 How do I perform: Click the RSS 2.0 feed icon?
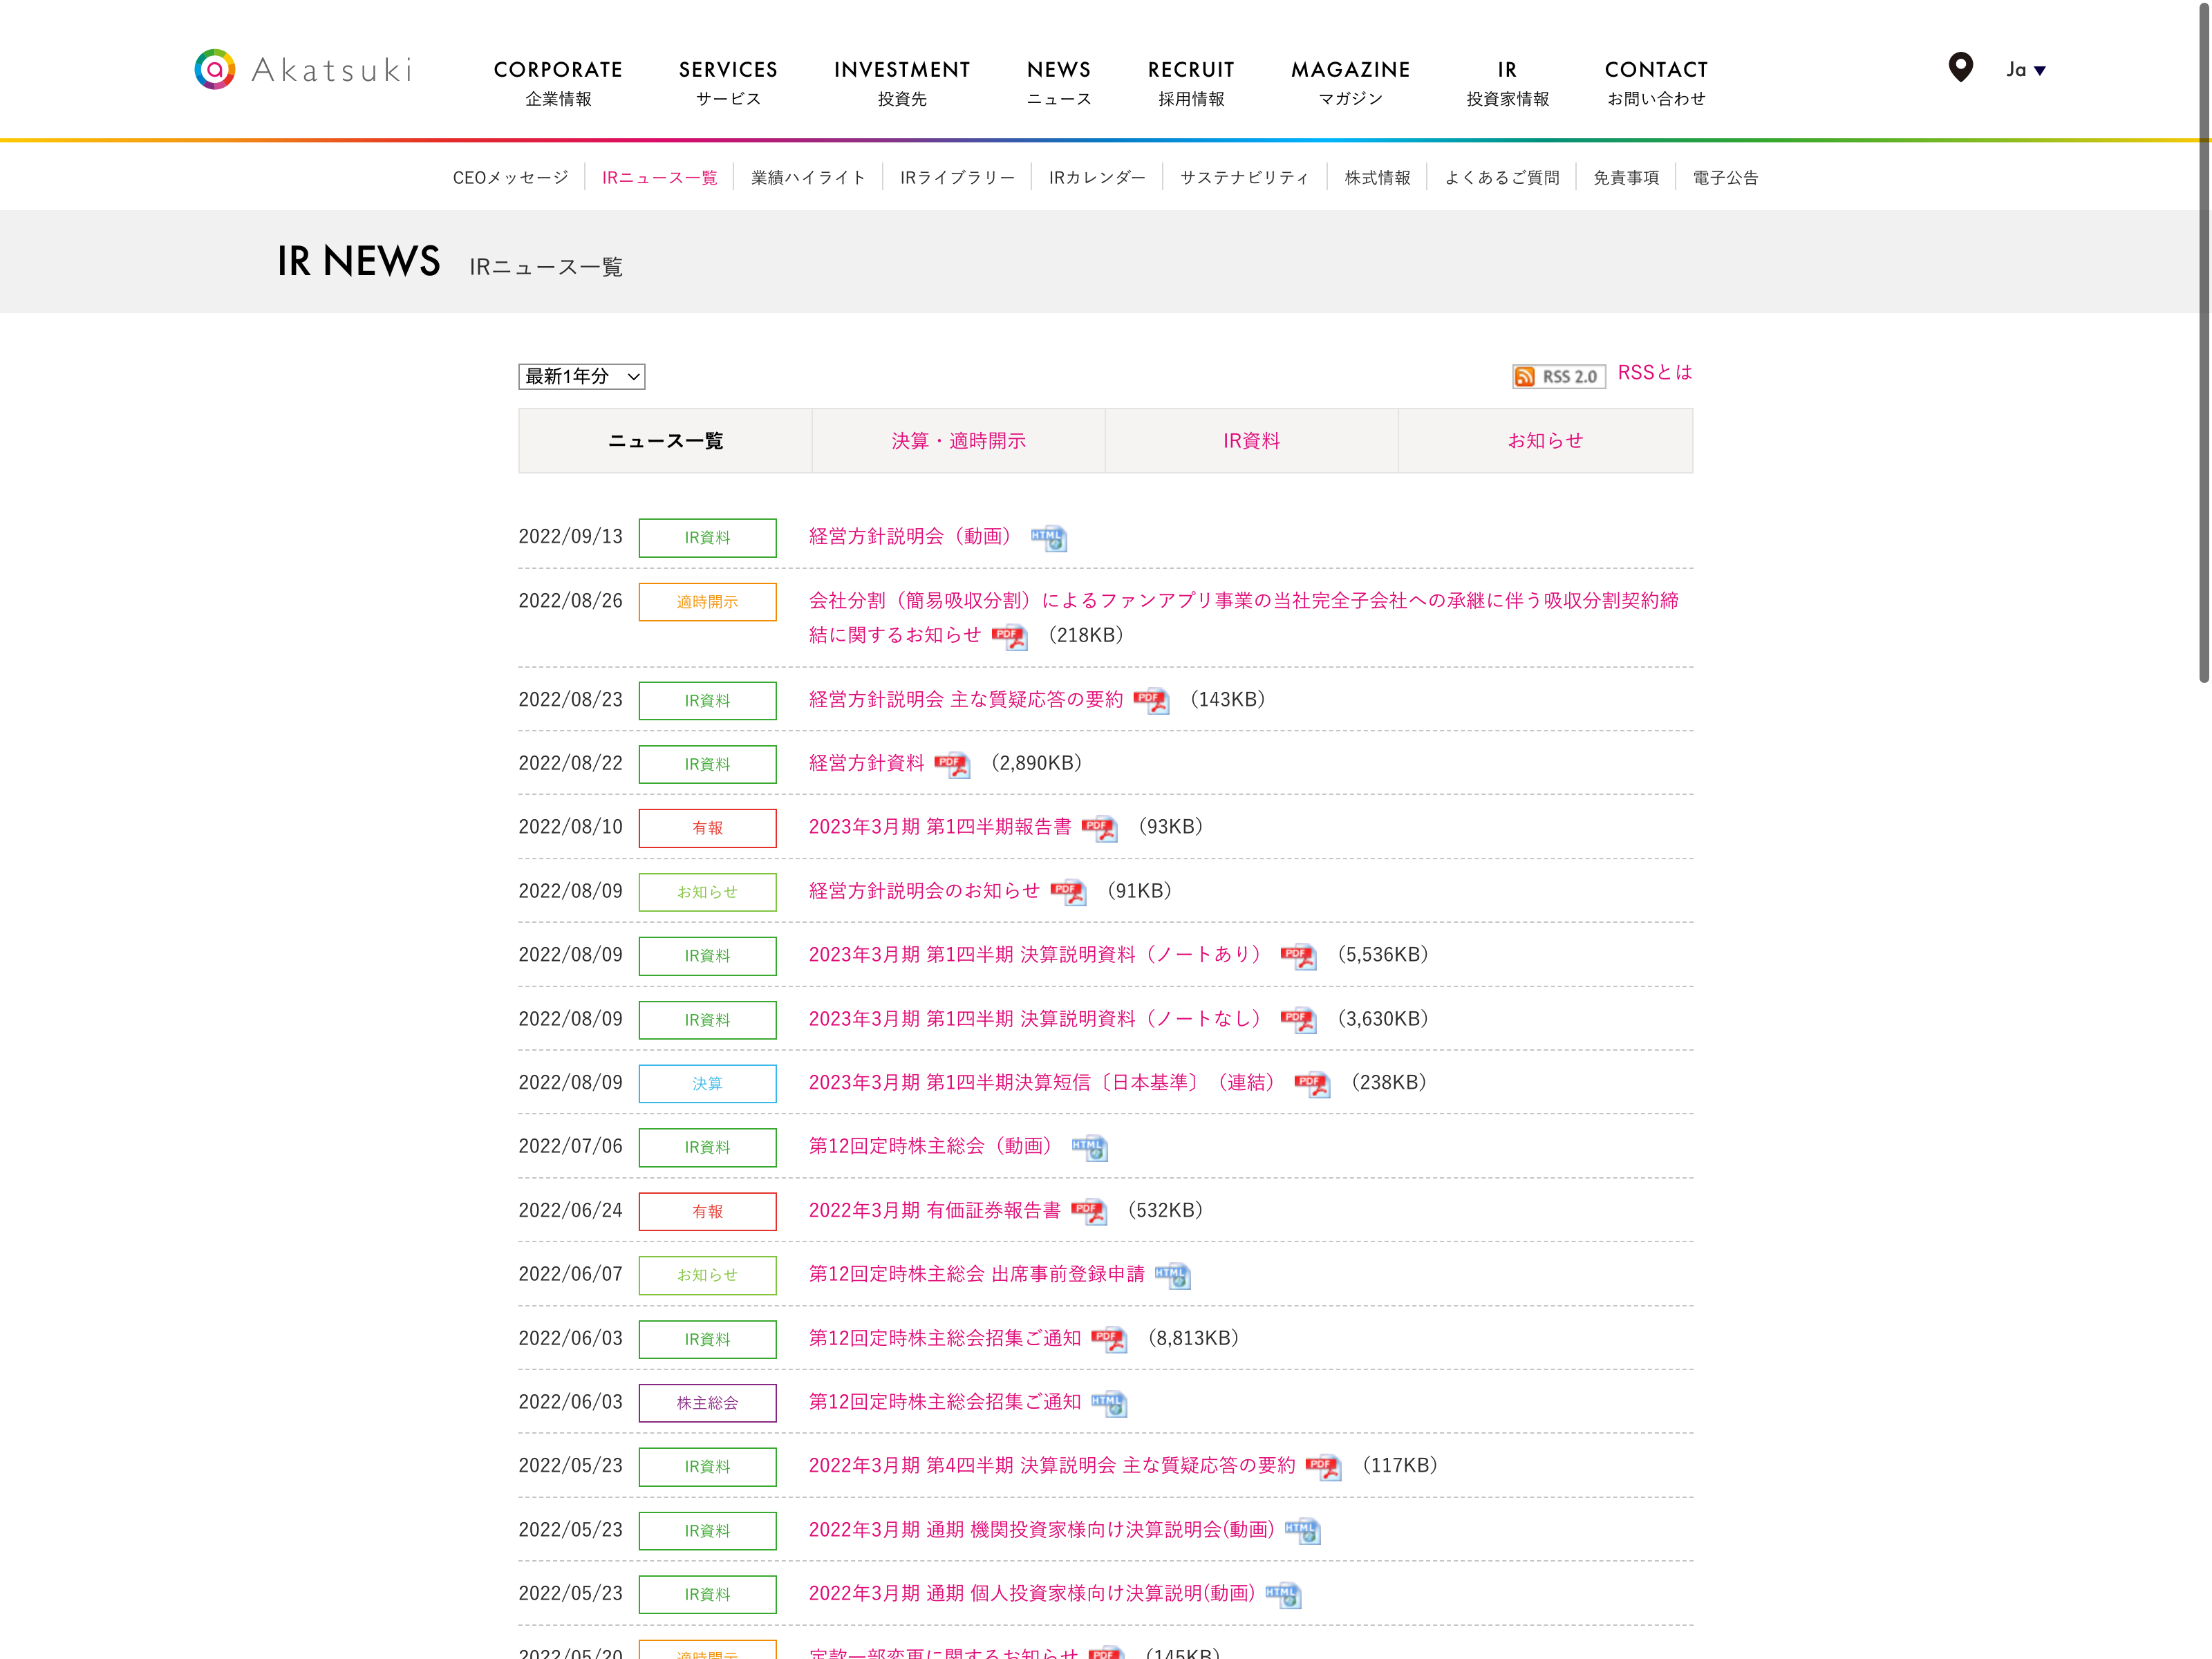pos(1558,376)
